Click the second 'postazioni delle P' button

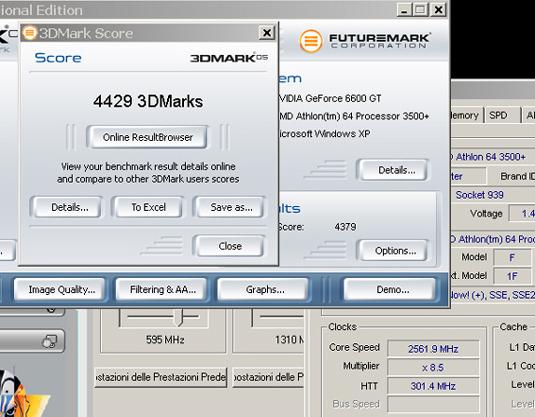pyautogui.click(x=268, y=377)
